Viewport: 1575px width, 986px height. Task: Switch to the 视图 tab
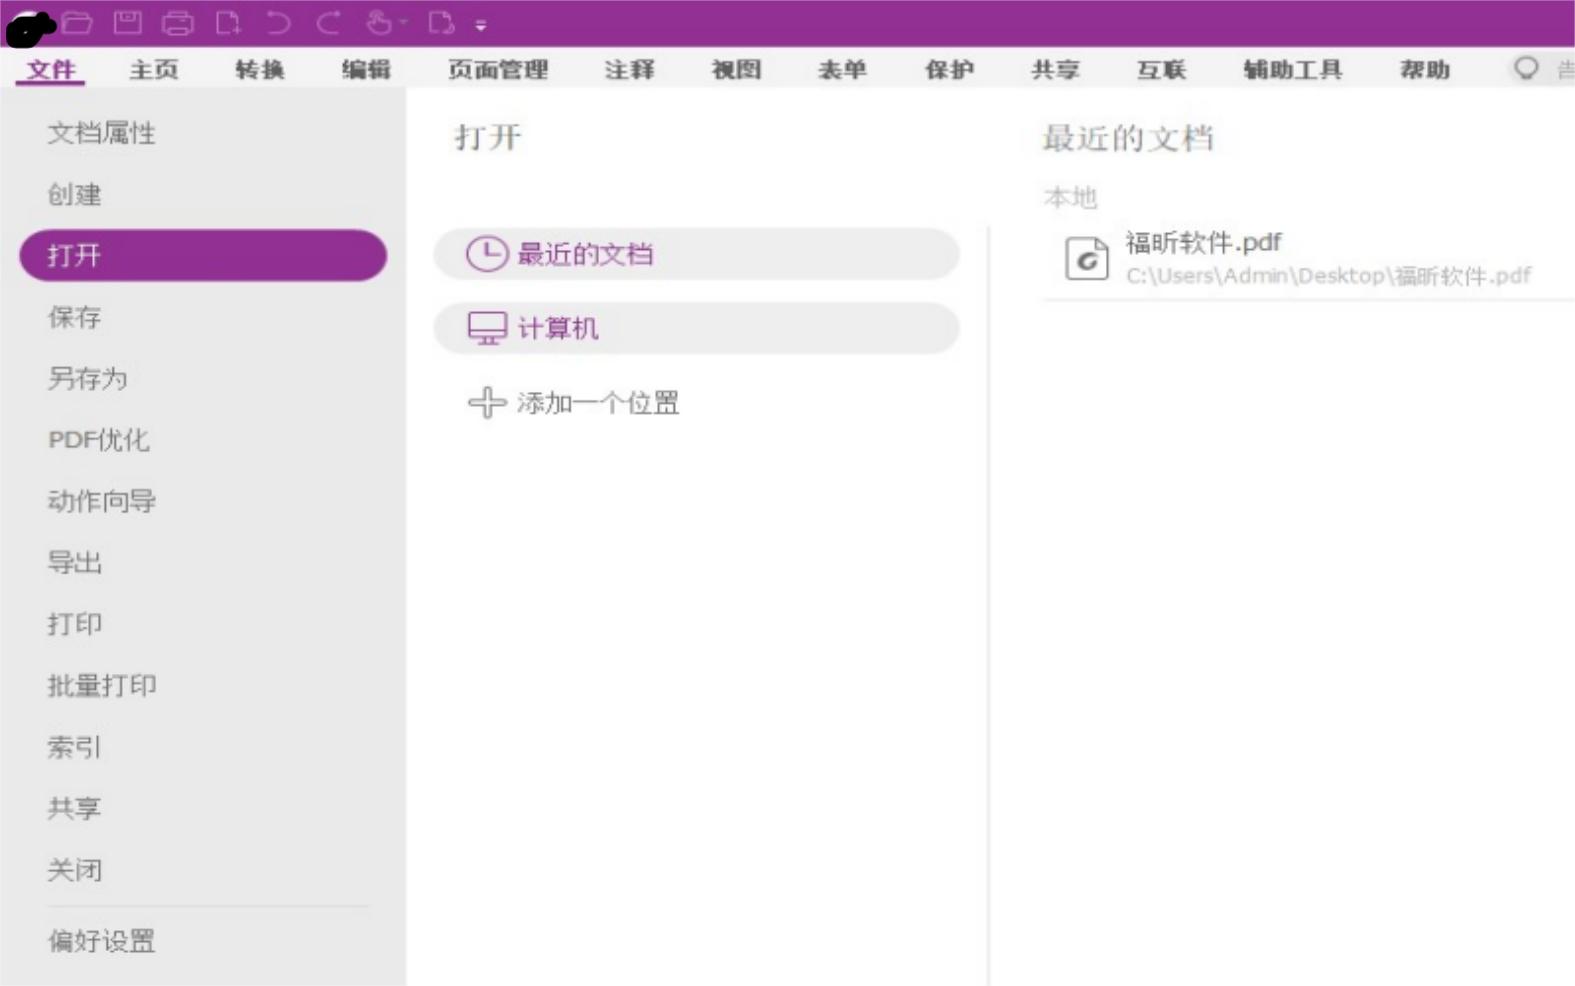pos(736,69)
